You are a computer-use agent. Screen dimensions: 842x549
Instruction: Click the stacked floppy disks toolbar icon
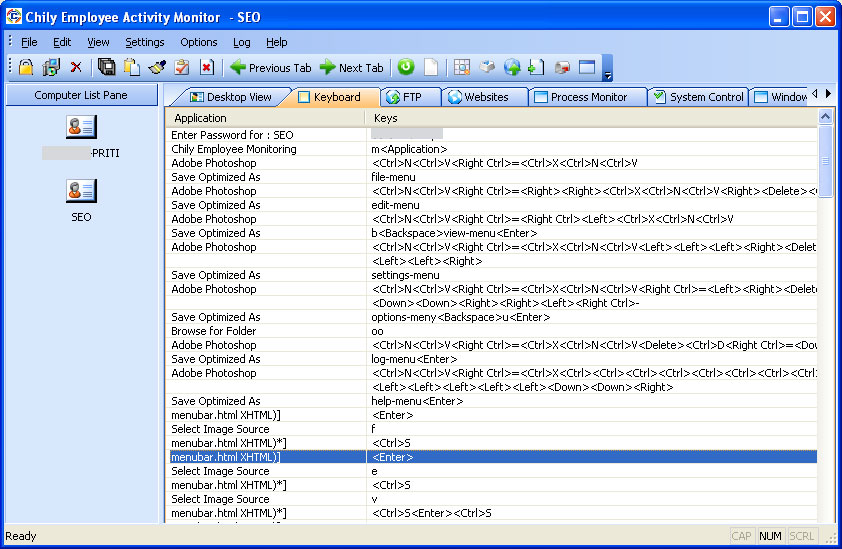106,67
